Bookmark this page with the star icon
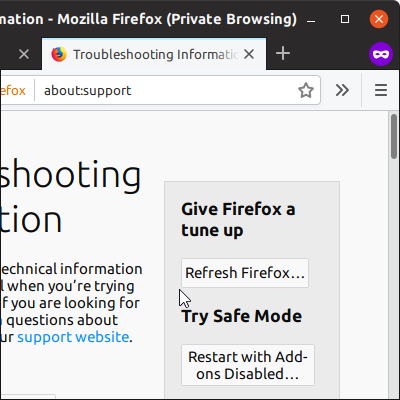 (x=306, y=90)
